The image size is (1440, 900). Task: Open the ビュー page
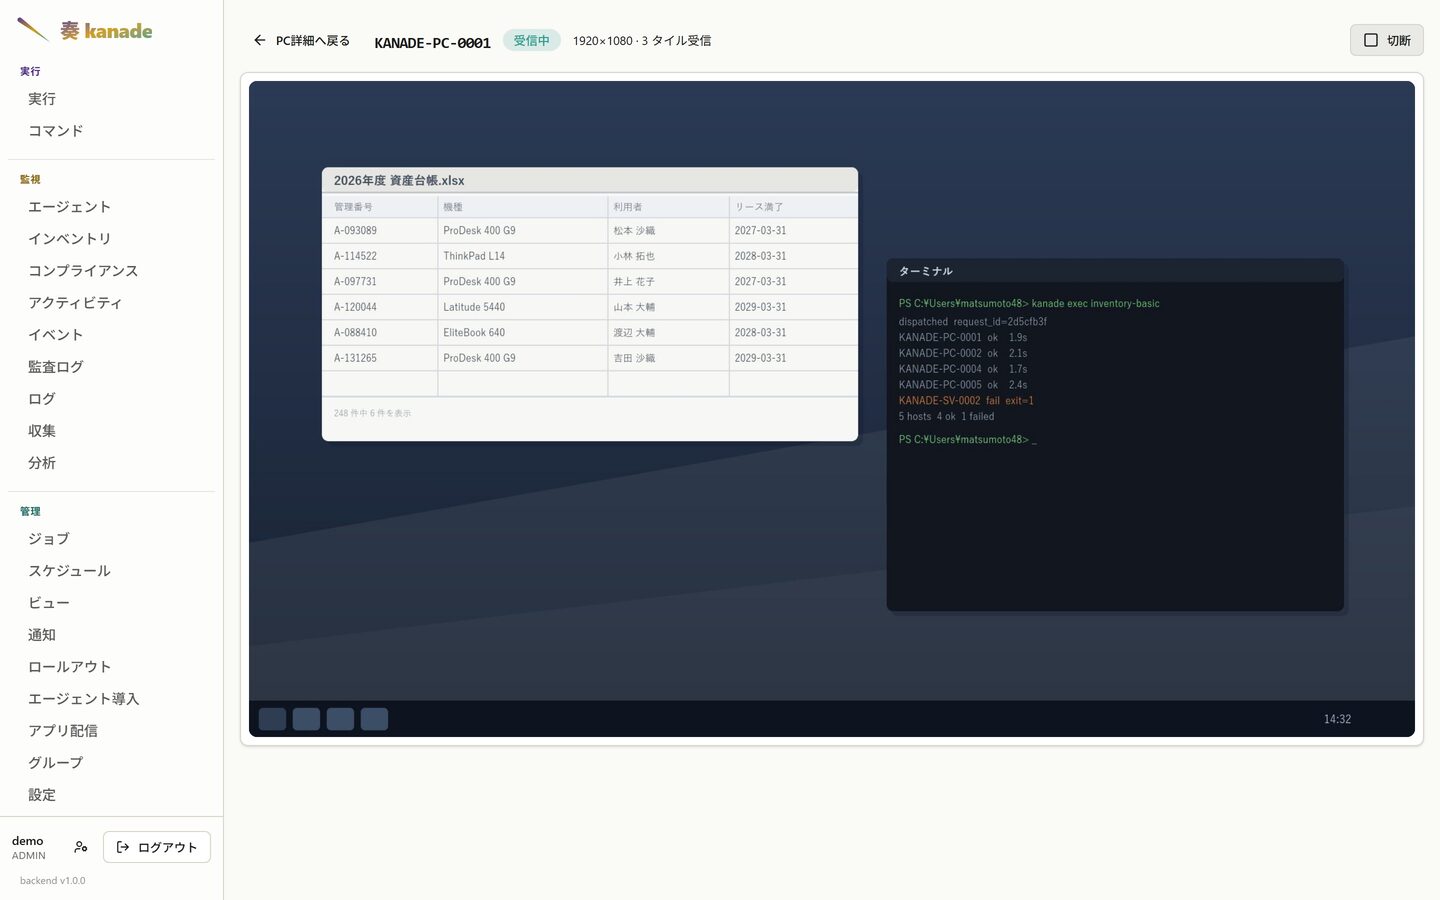pos(111,603)
